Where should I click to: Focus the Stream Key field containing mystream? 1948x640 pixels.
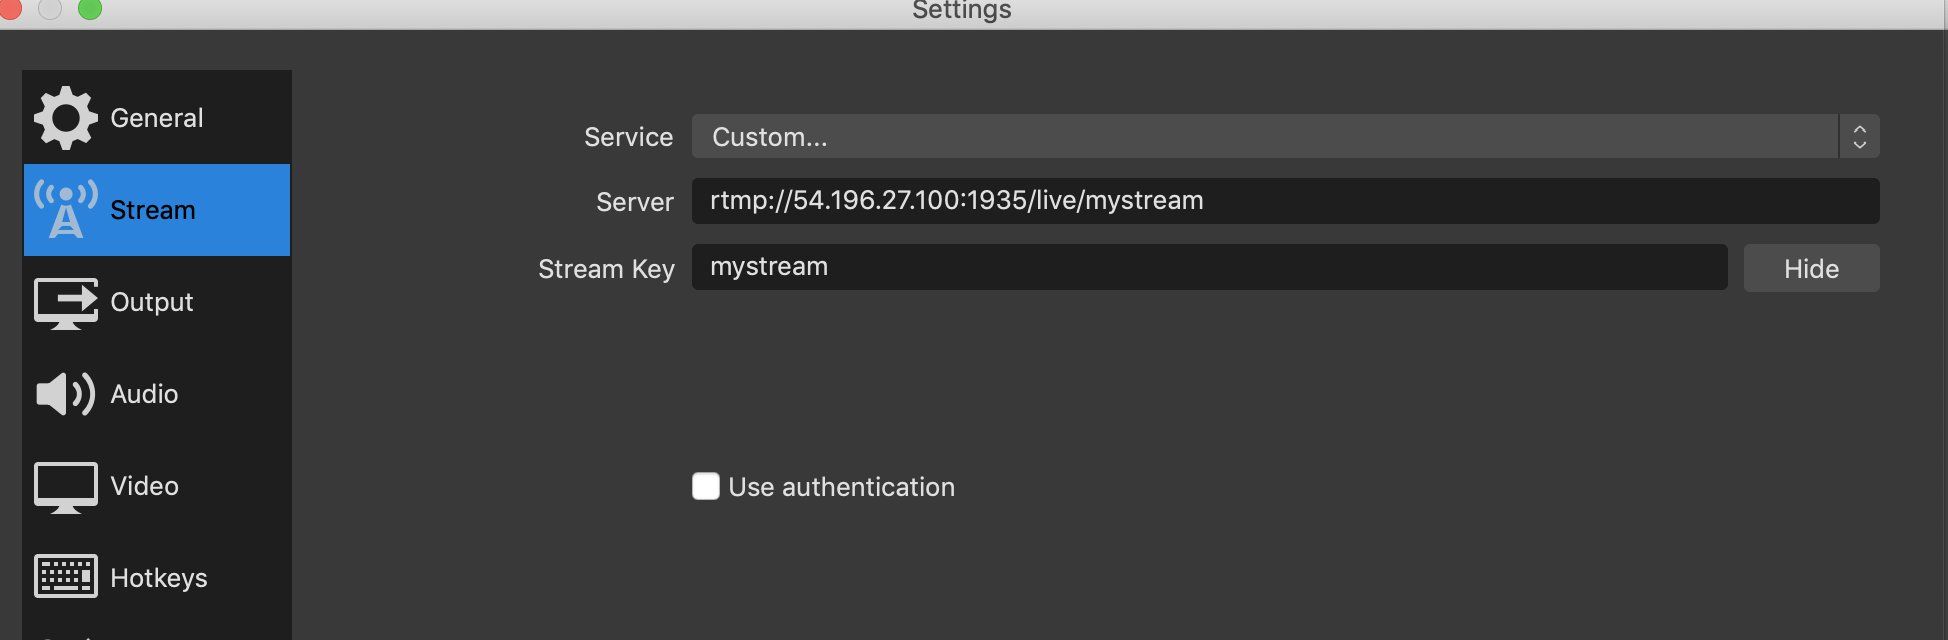pos(1209,267)
